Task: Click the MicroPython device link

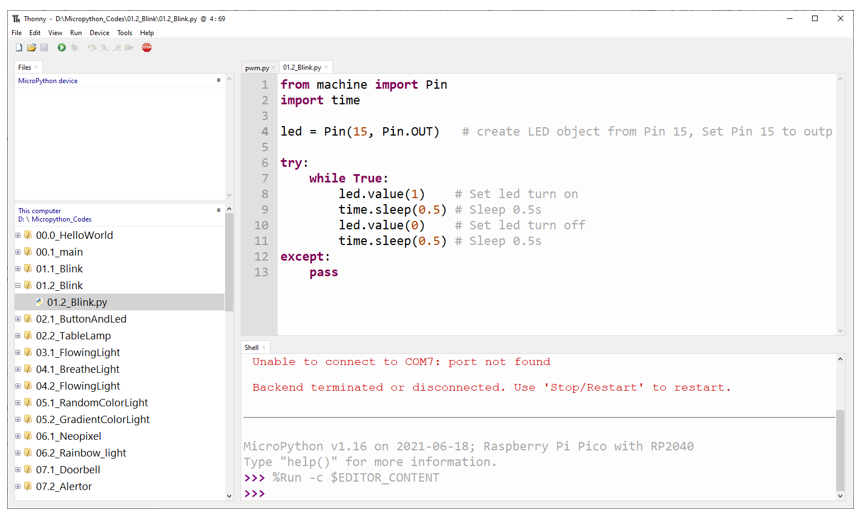Action: click(48, 81)
